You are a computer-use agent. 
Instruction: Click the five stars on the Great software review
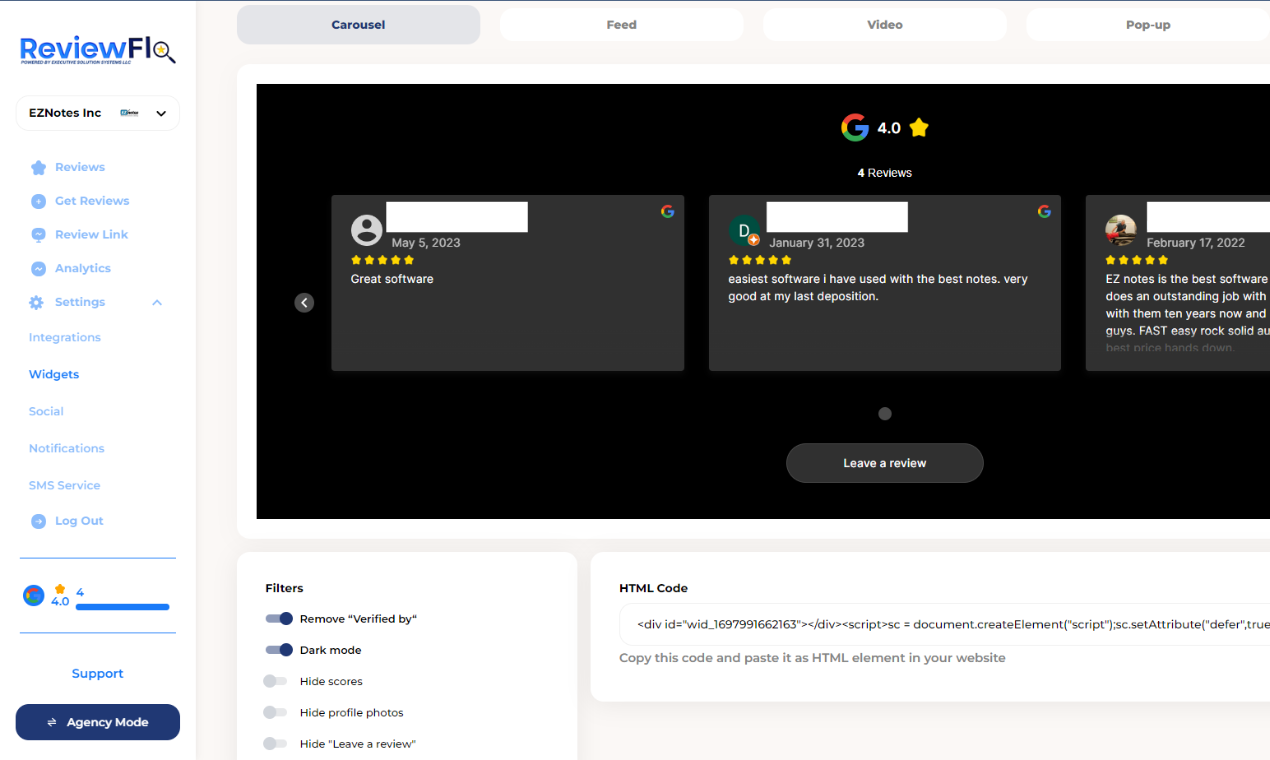click(x=382, y=260)
